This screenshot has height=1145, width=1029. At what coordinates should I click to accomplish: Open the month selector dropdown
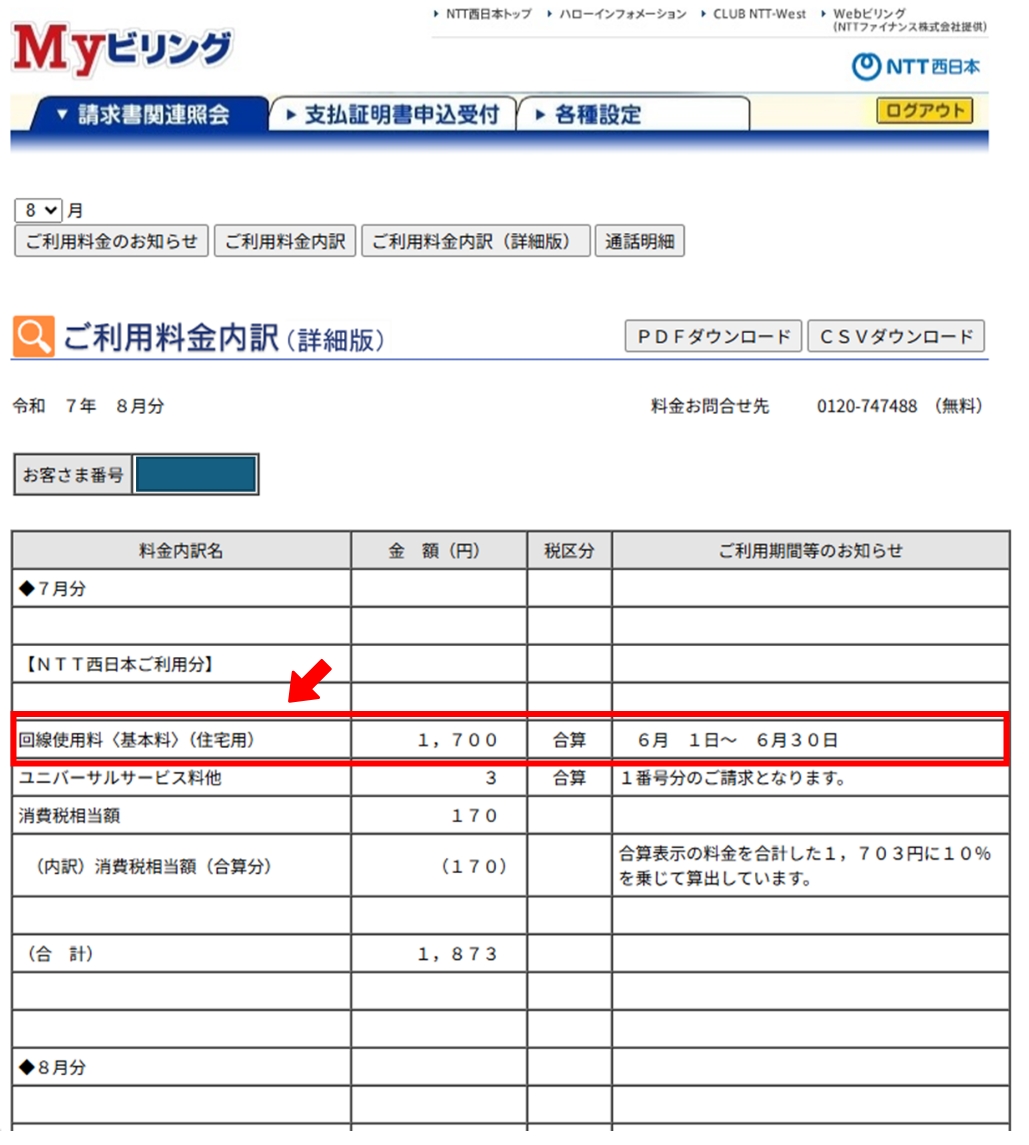(x=39, y=211)
